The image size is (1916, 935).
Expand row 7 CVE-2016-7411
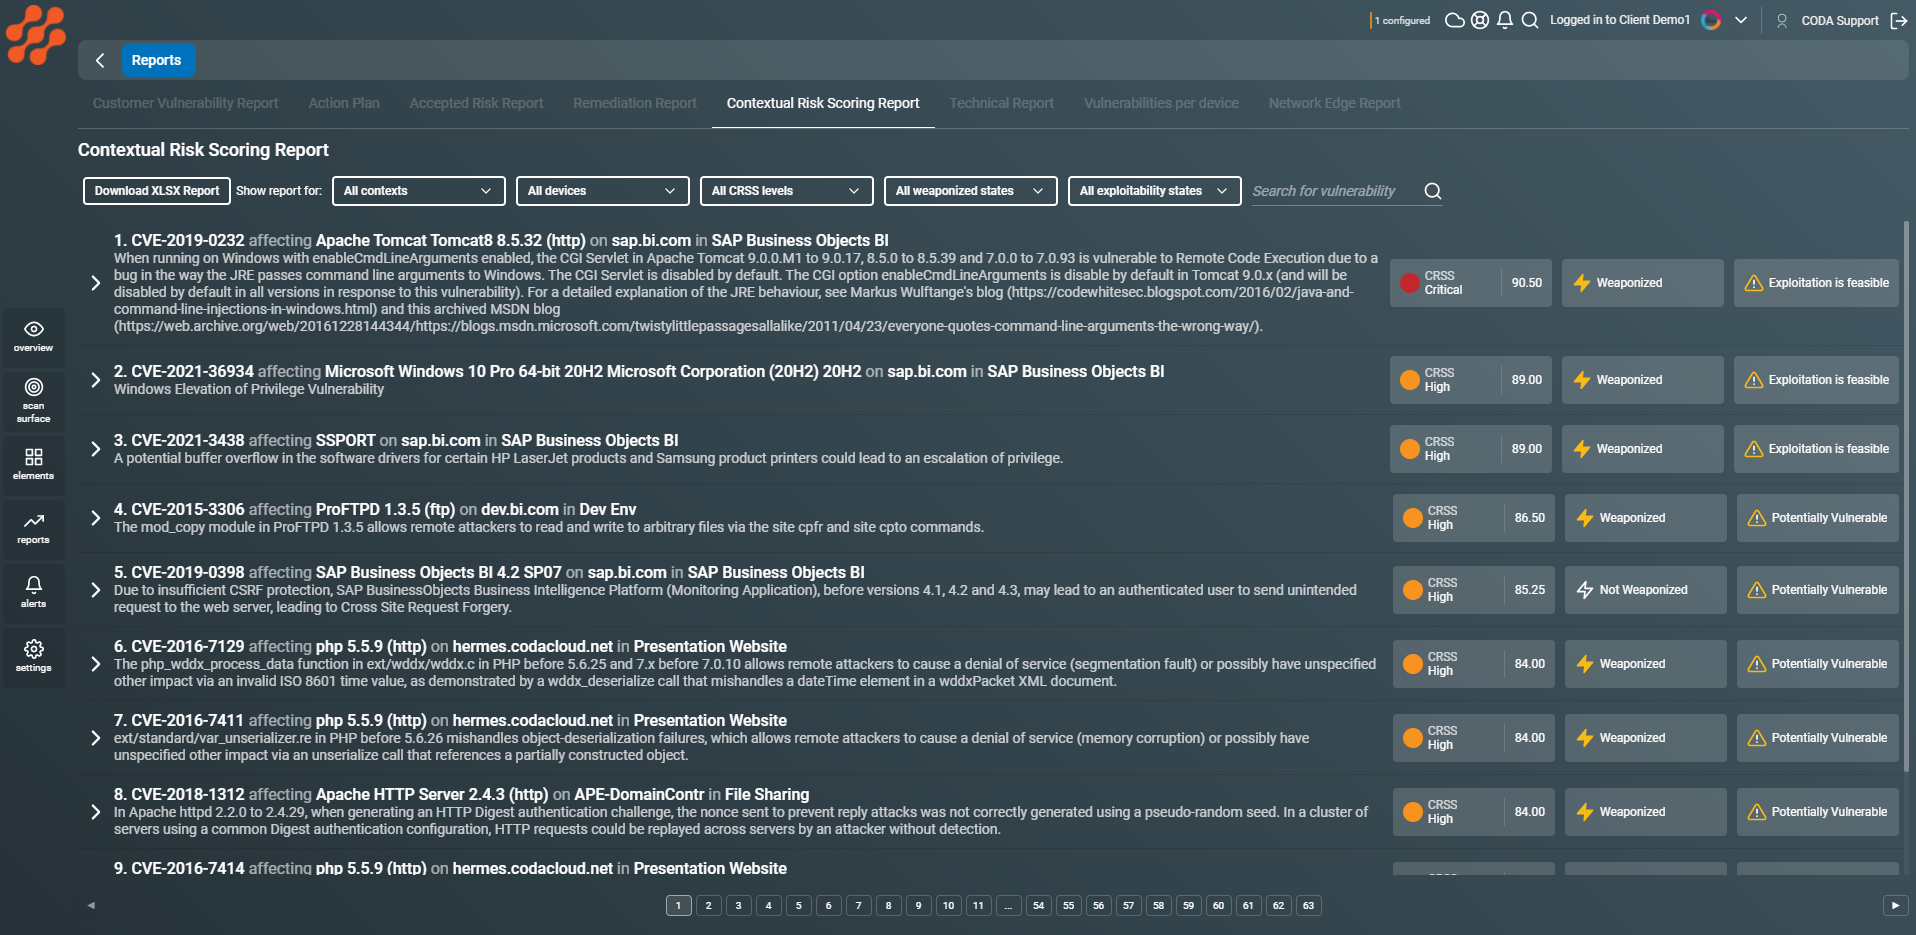point(96,738)
